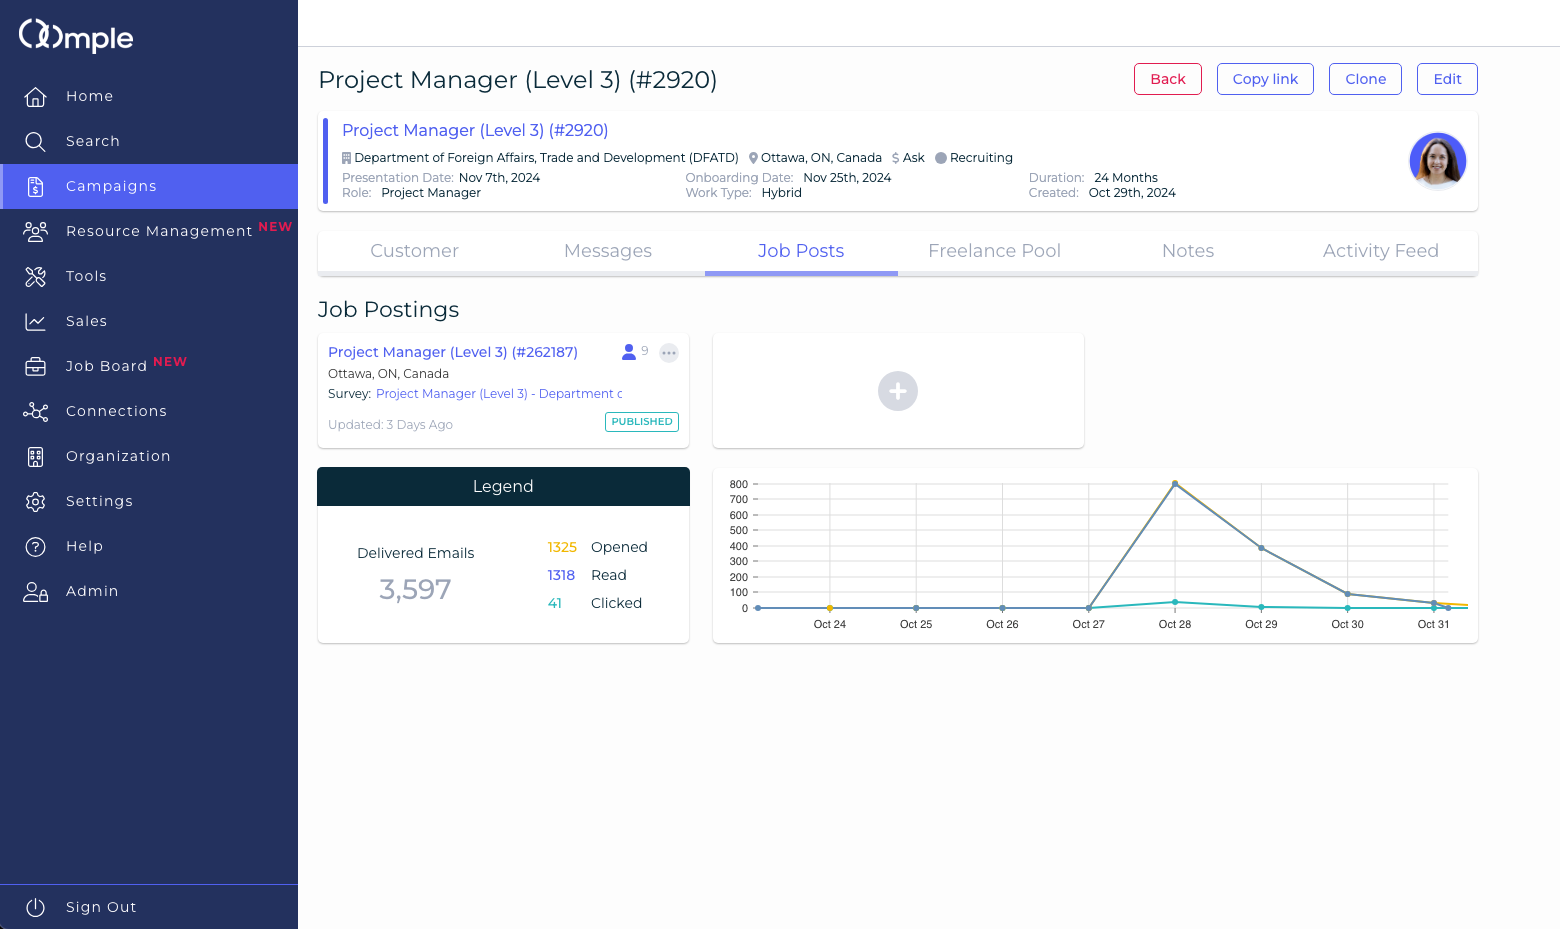Image resolution: width=1560 pixels, height=929 pixels.
Task: Click the Sign Out power icon
Action: [x=36, y=907]
